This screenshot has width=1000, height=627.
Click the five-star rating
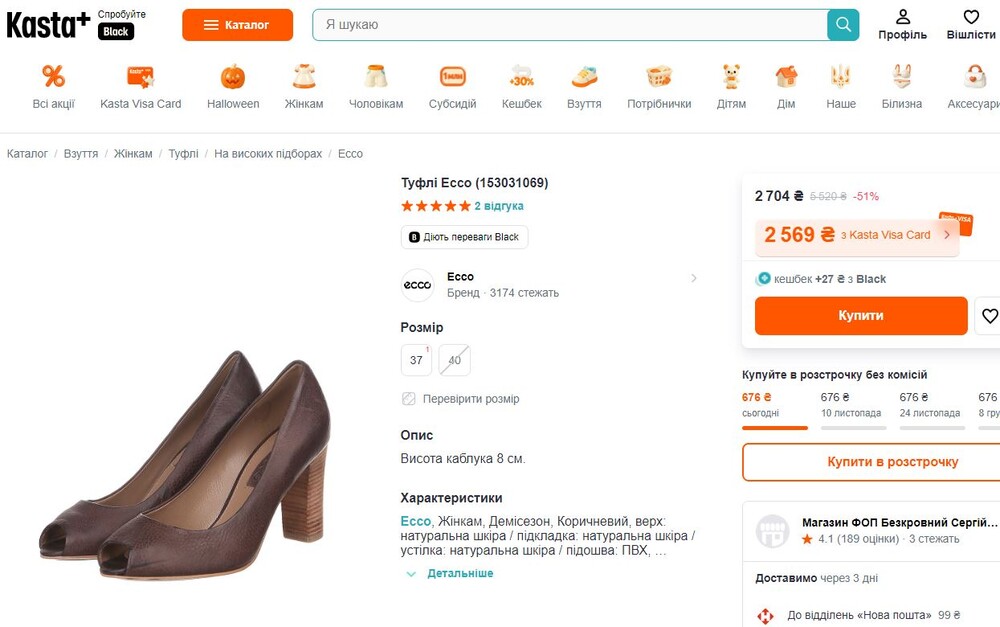(435, 206)
